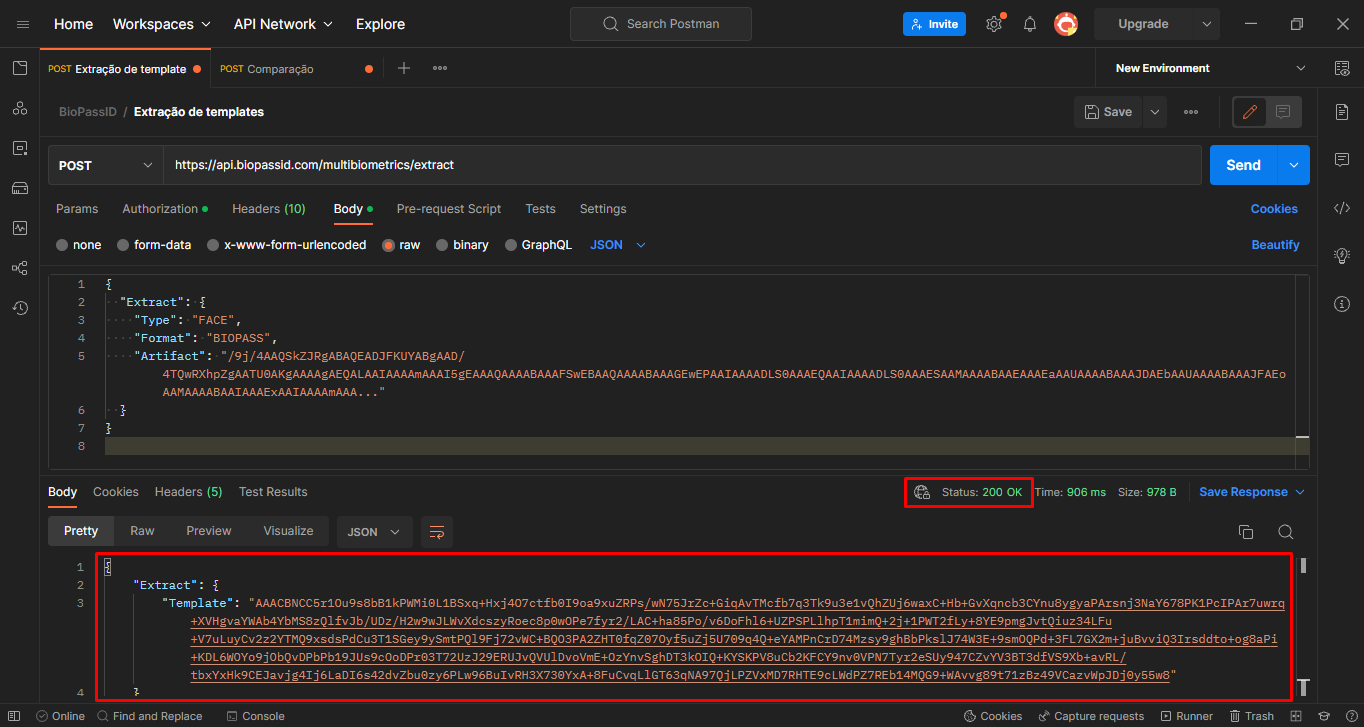Open Monitors icon in left sidebar
The image size is (1364, 727).
tap(20, 228)
